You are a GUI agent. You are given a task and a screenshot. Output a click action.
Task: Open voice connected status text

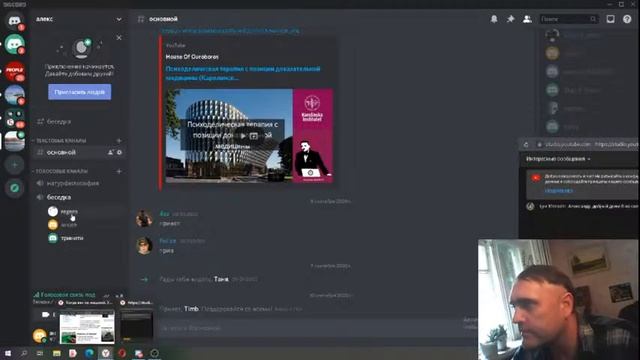coord(65,294)
